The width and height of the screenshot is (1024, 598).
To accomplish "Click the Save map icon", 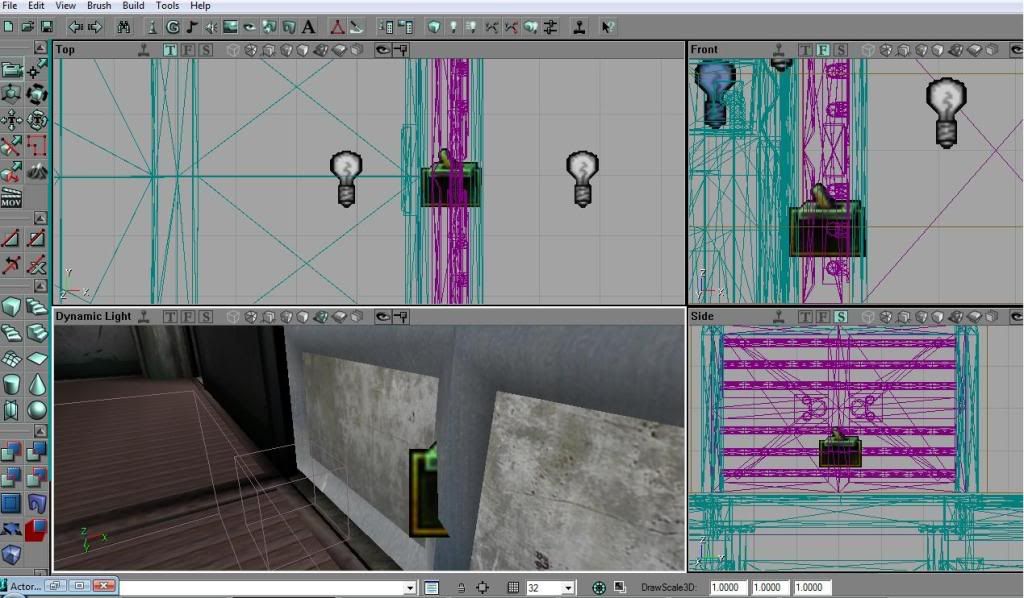I will [x=46, y=27].
